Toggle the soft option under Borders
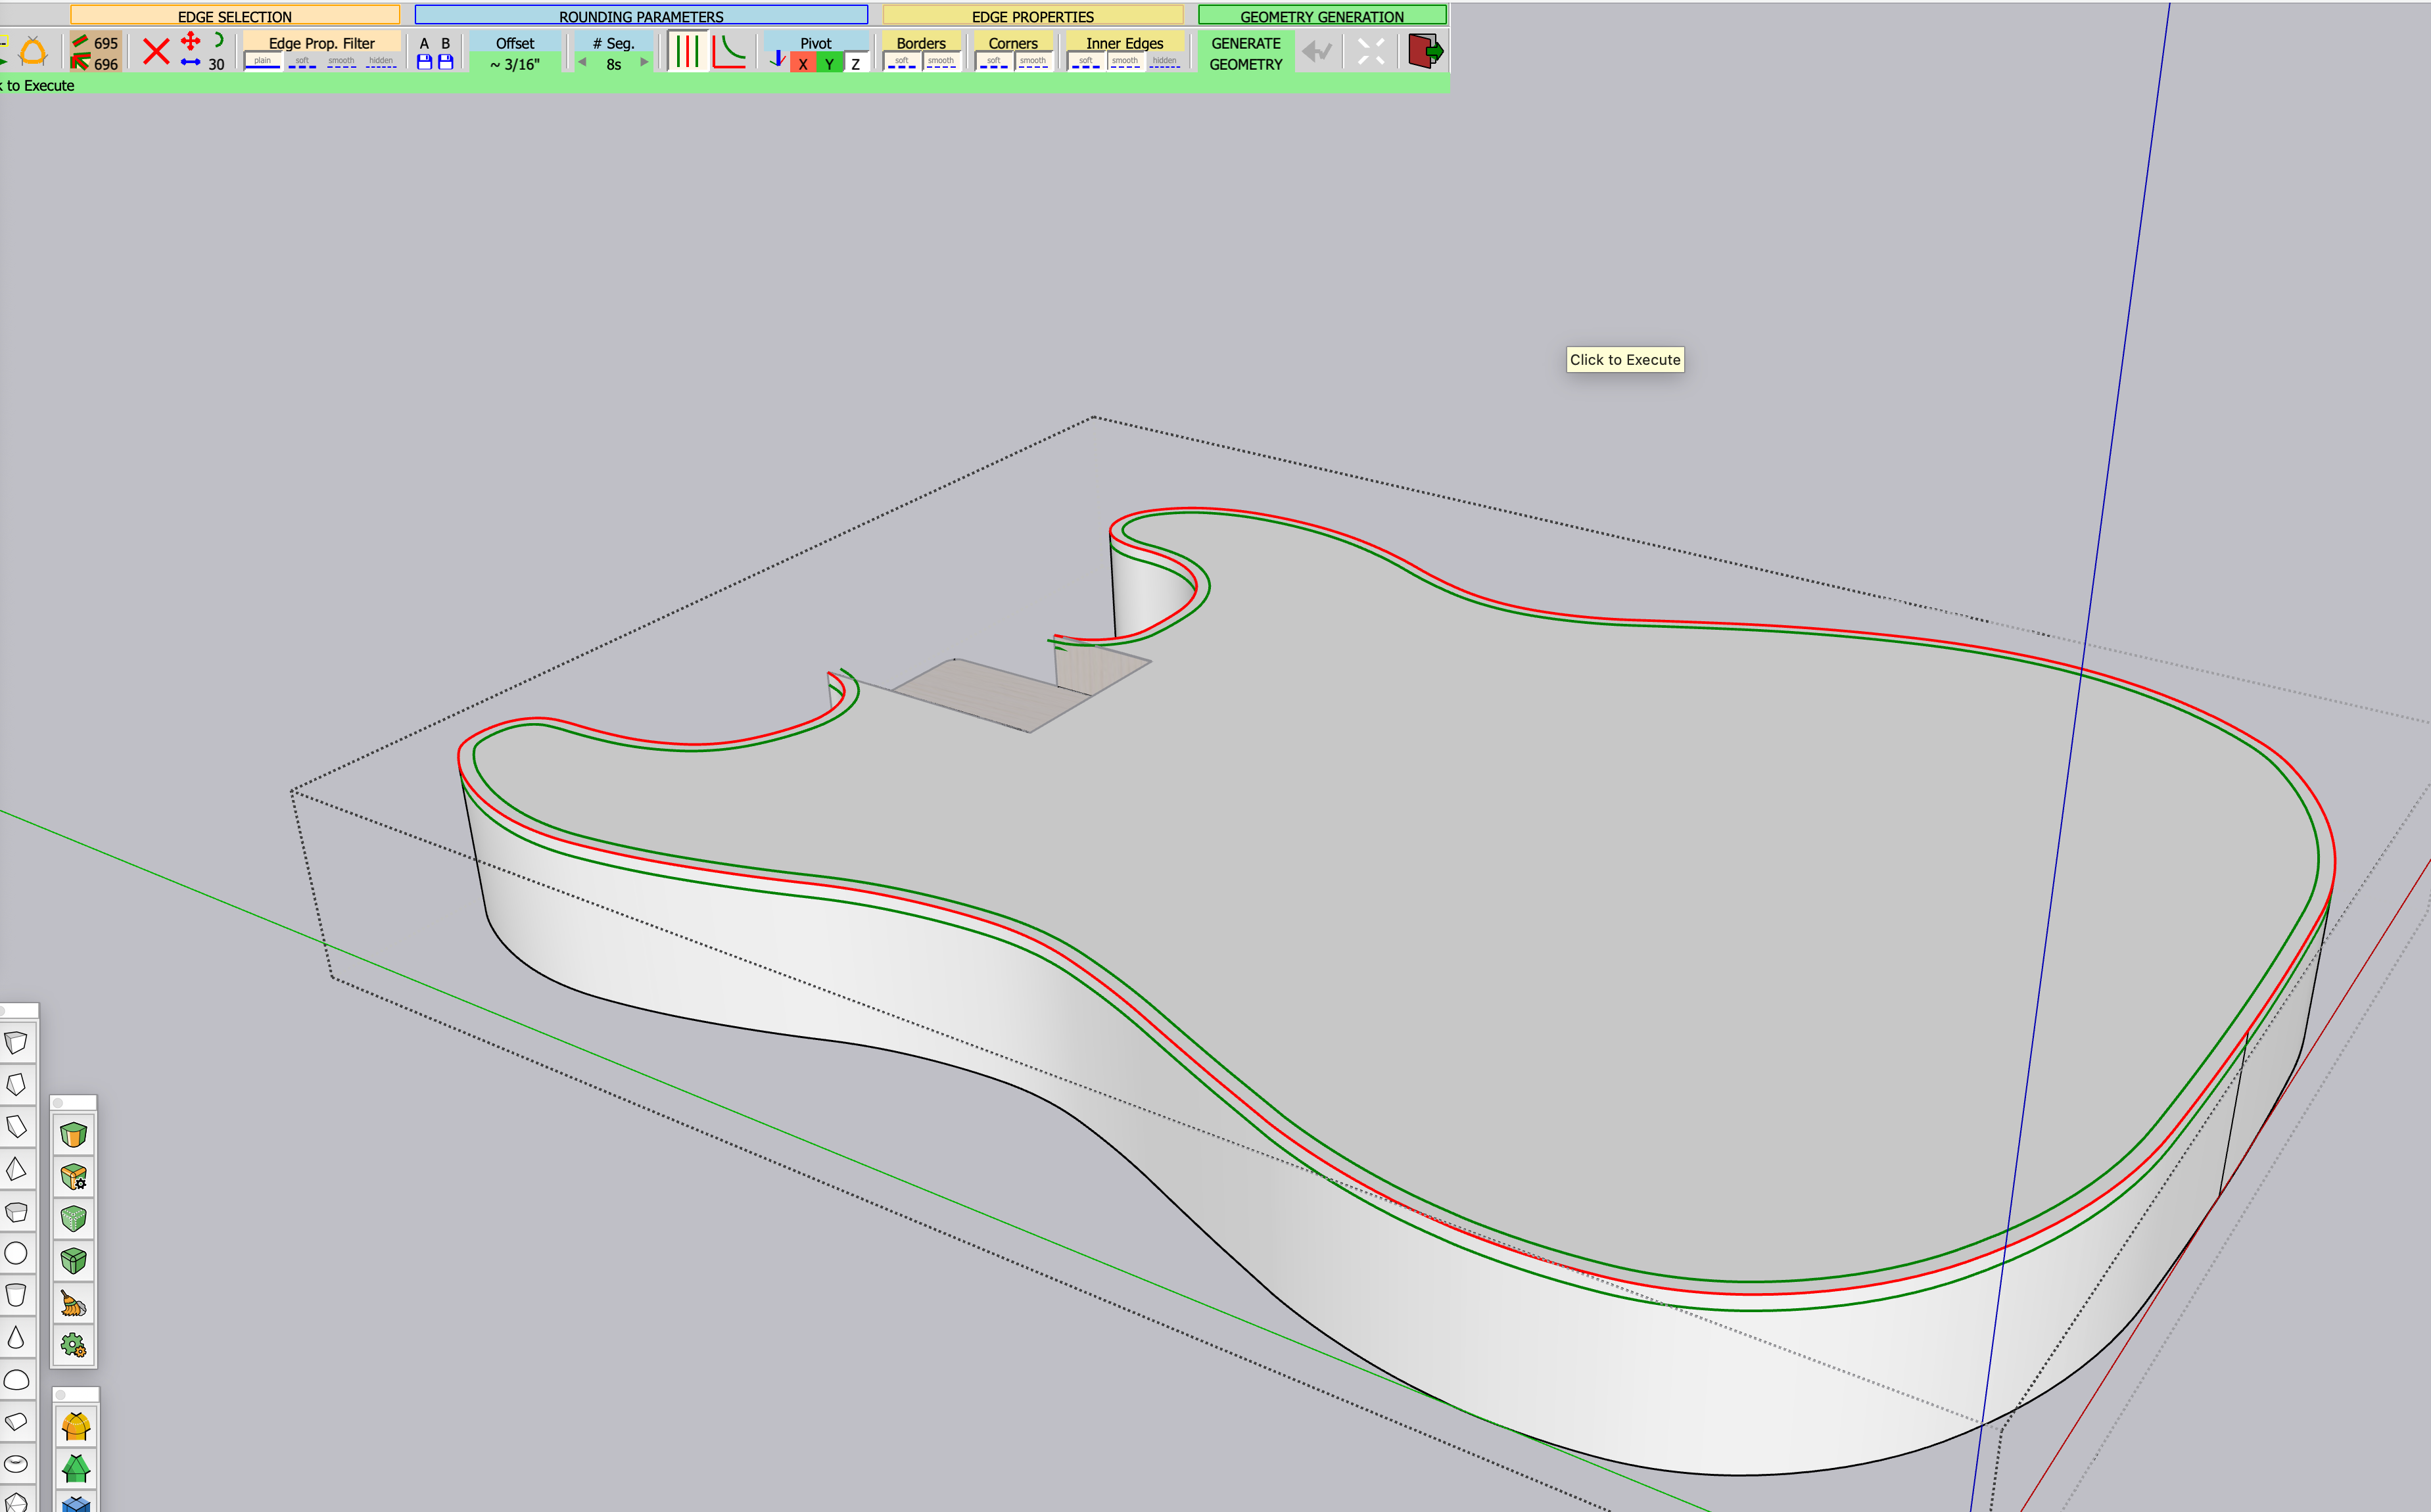Image resolution: width=2431 pixels, height=1512 pixels. 901,62
